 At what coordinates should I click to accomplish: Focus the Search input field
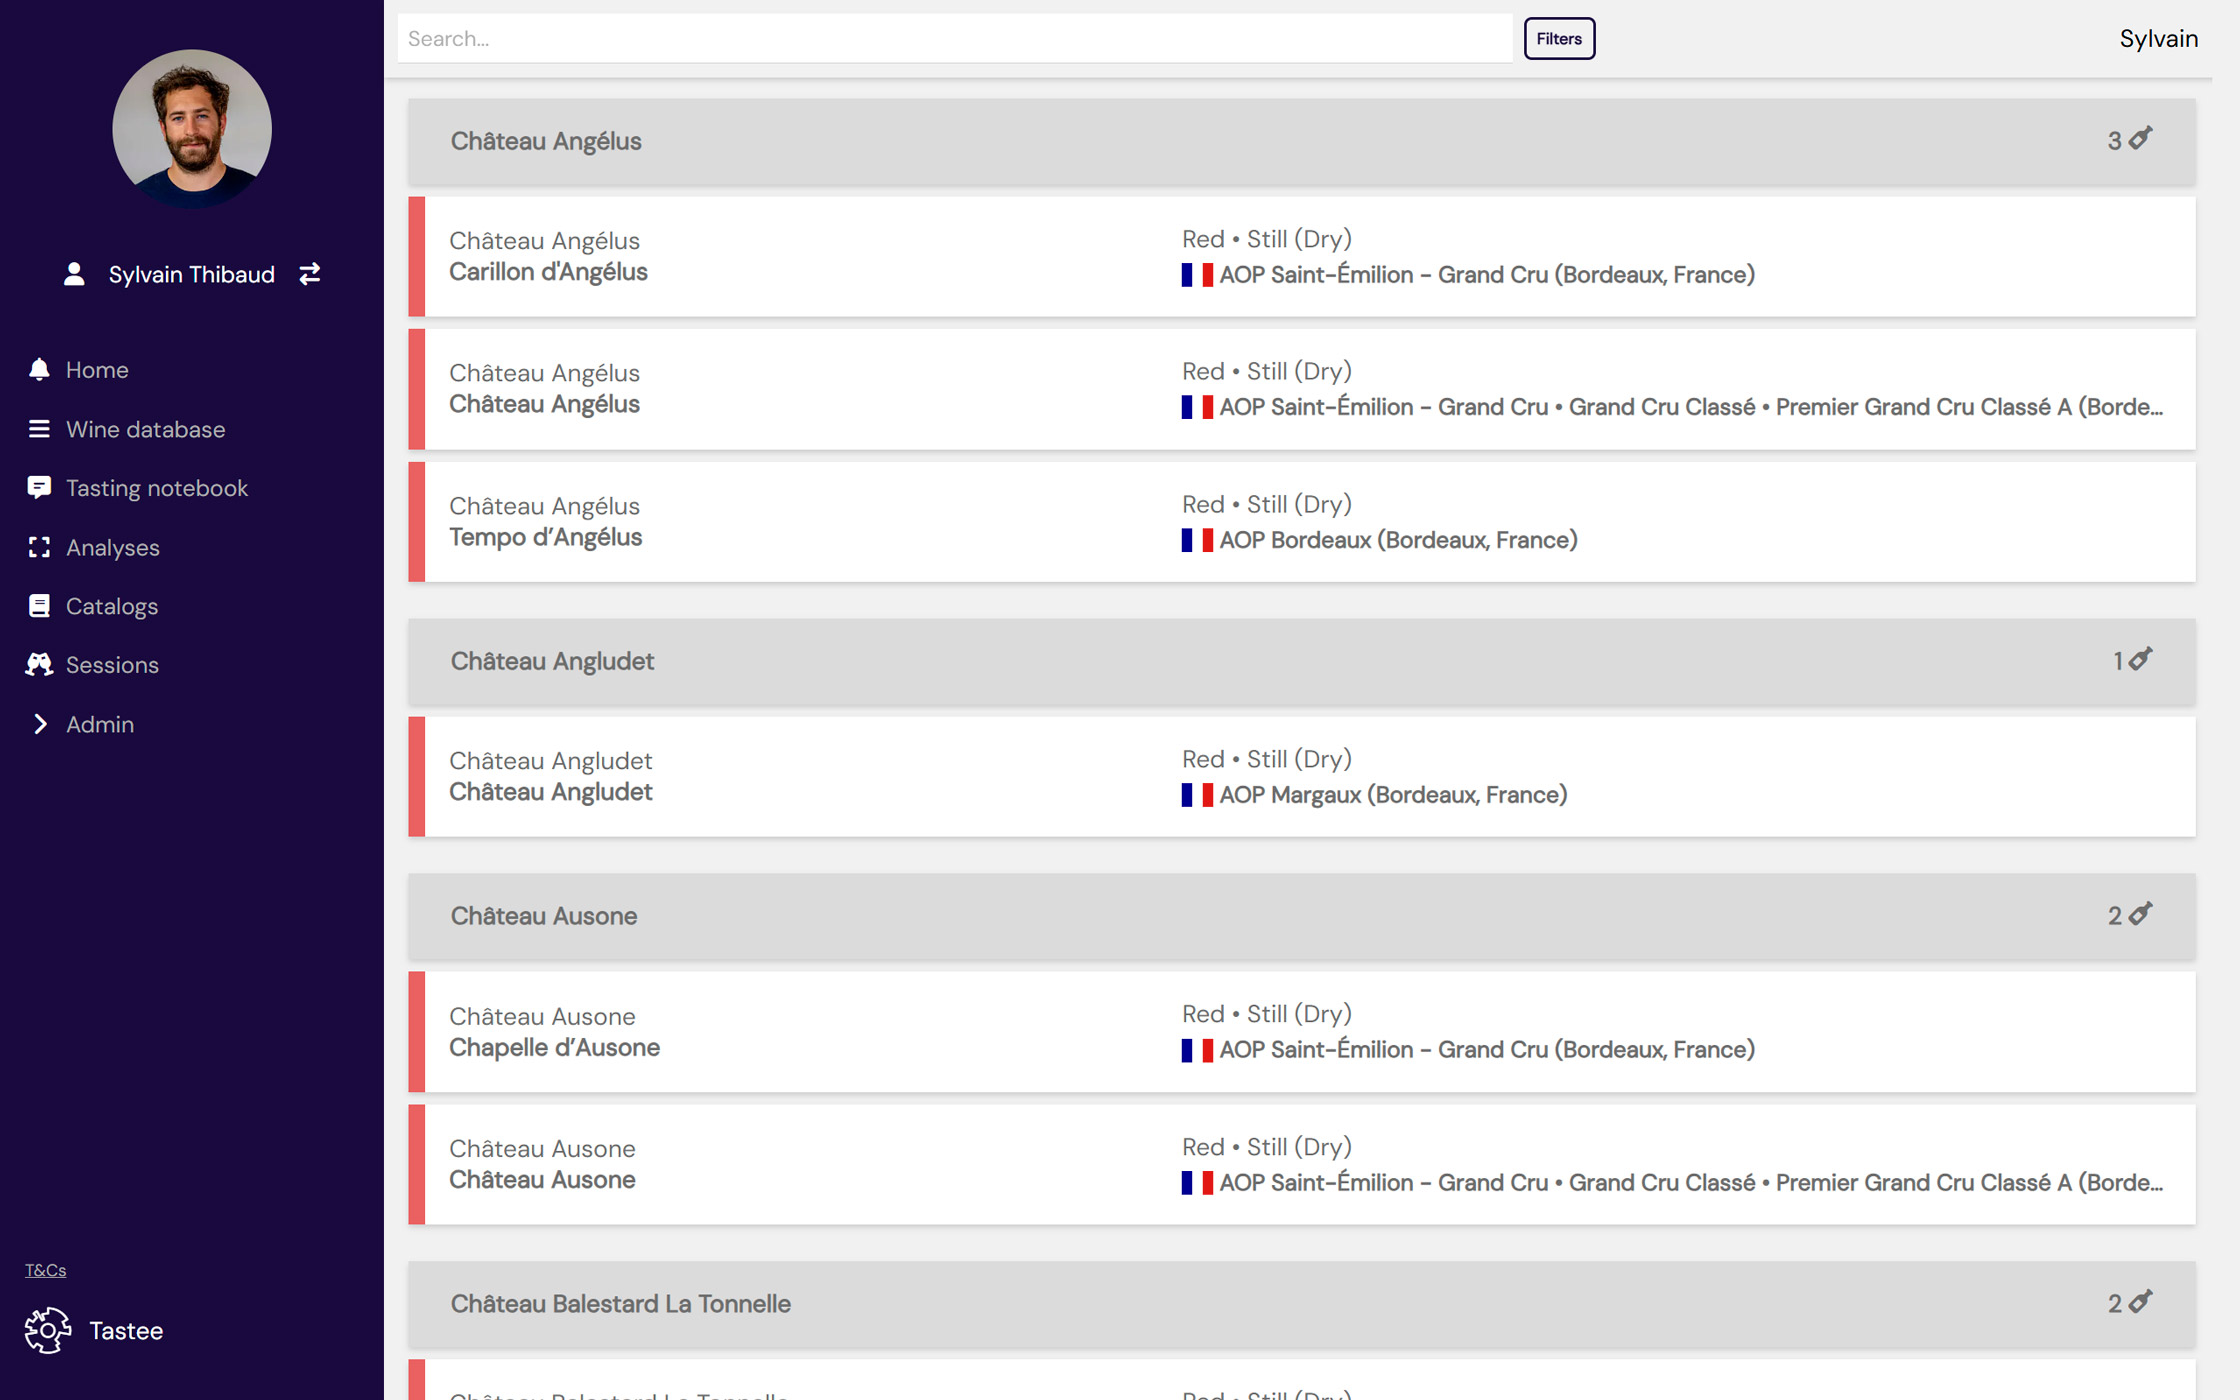(x=955, y=39)
